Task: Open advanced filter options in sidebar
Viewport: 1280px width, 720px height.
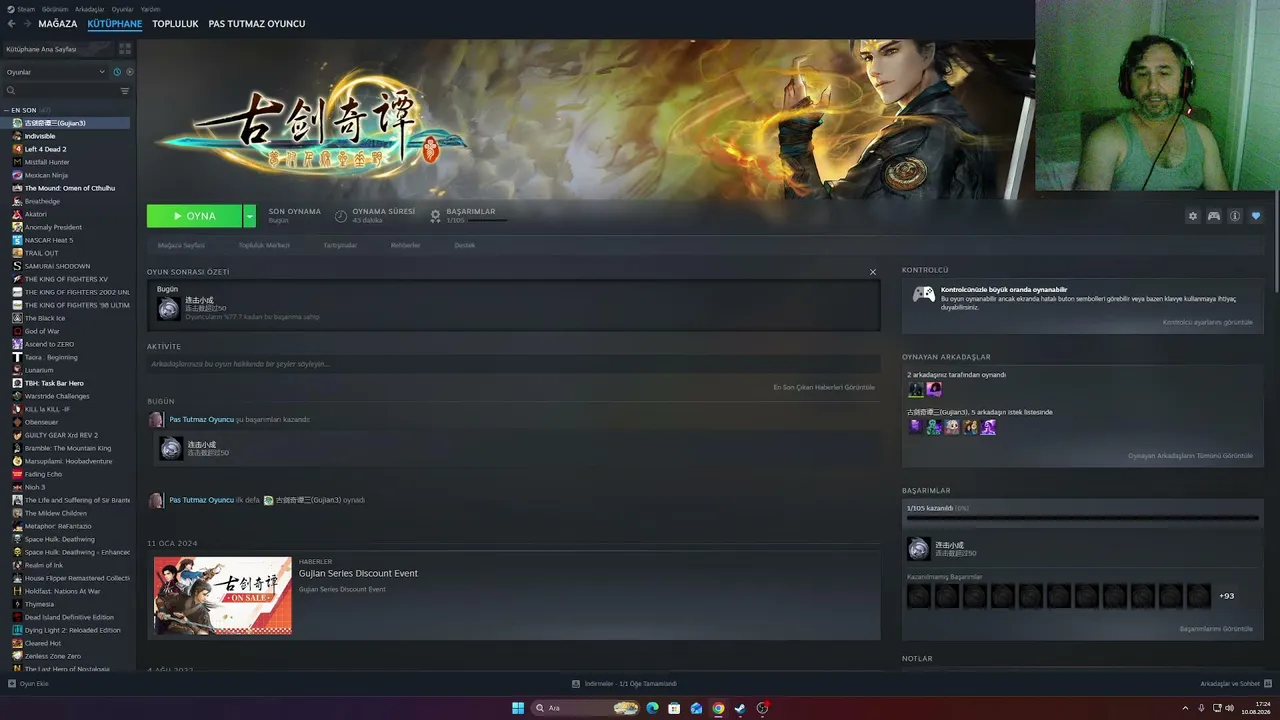Action: [x=125, y=91]
